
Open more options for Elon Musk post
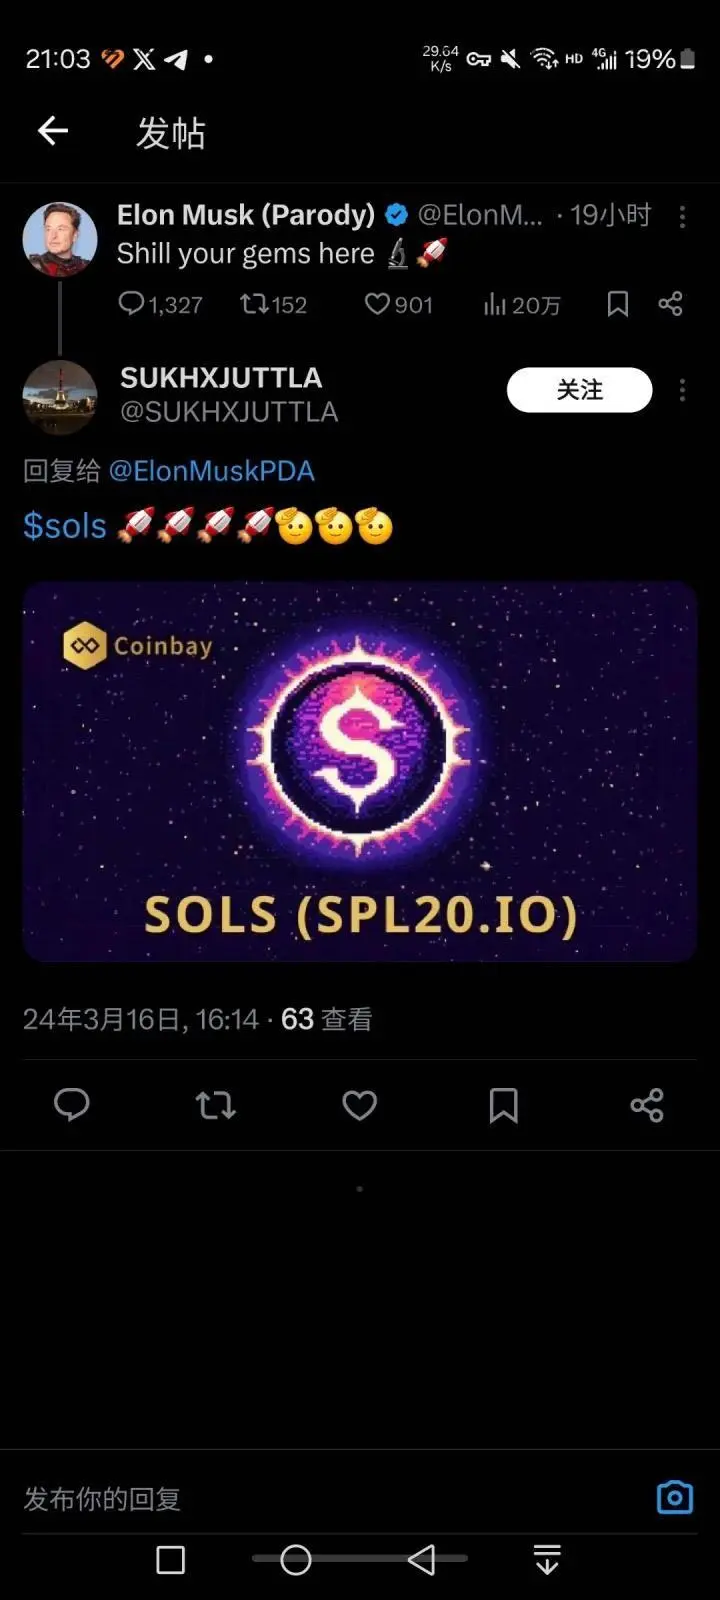pos(683,217)
